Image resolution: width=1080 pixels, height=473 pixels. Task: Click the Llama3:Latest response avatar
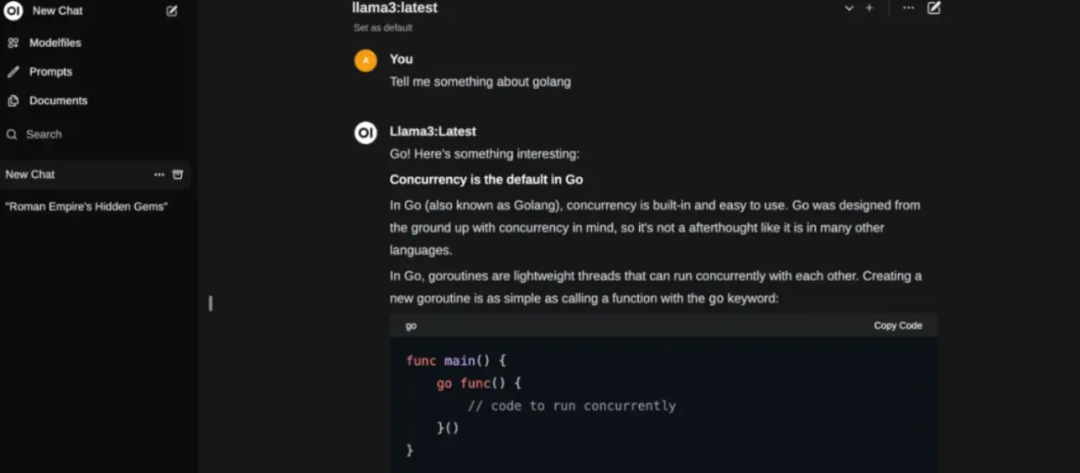point(366,132)
